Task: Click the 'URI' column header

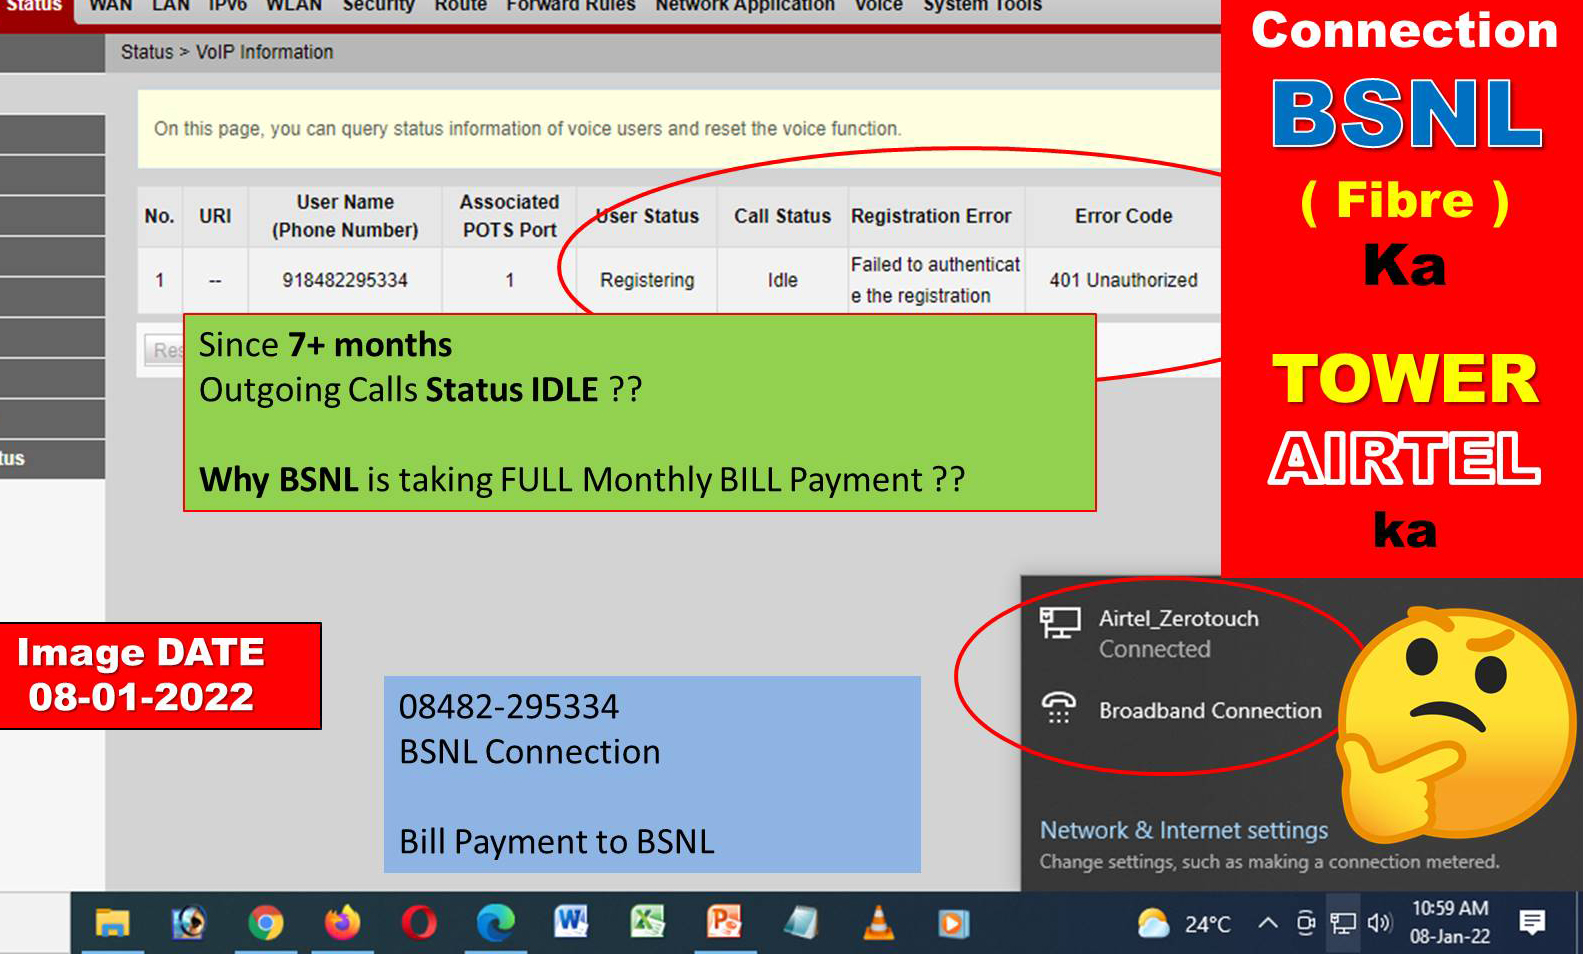Action: click(215, 216)
